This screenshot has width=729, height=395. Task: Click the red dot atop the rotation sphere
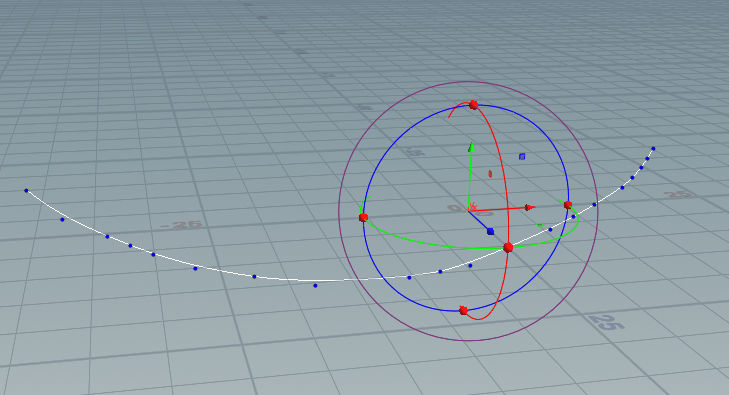click(474, 105)
